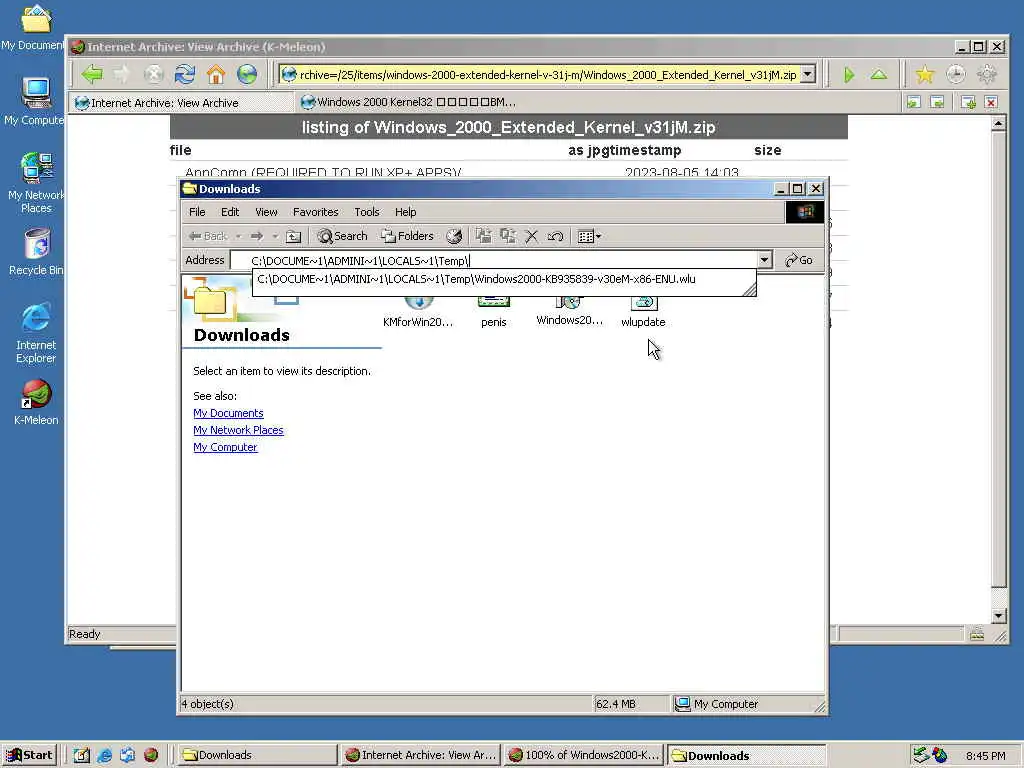Open Favorites menu in Downloads window
Viewport: 1024px width, 768px height.
coord(315,212)
